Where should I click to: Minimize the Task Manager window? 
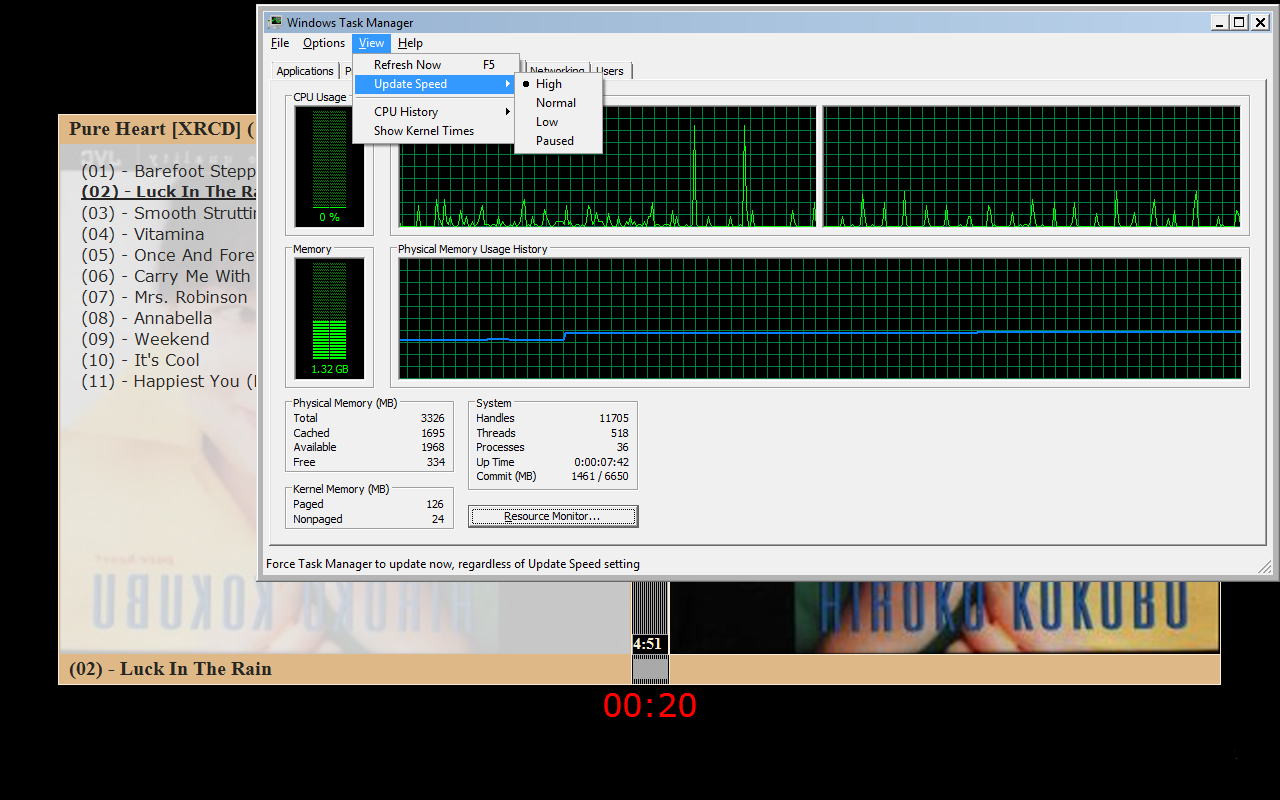click(1220, 22)
